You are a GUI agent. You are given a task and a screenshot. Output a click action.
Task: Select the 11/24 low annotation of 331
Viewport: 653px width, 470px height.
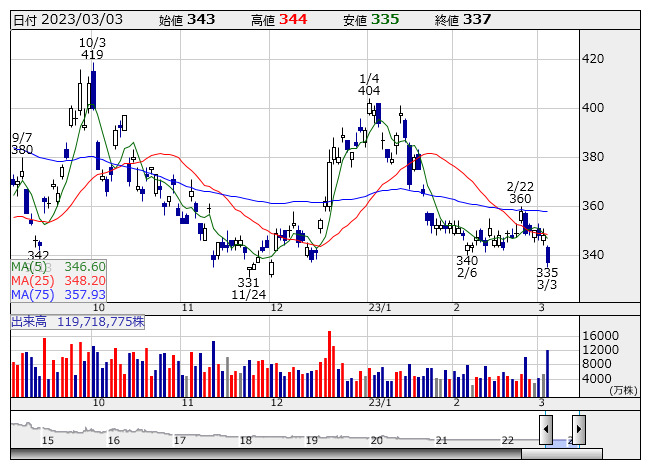pyautogui.click(x=248, y=288)
